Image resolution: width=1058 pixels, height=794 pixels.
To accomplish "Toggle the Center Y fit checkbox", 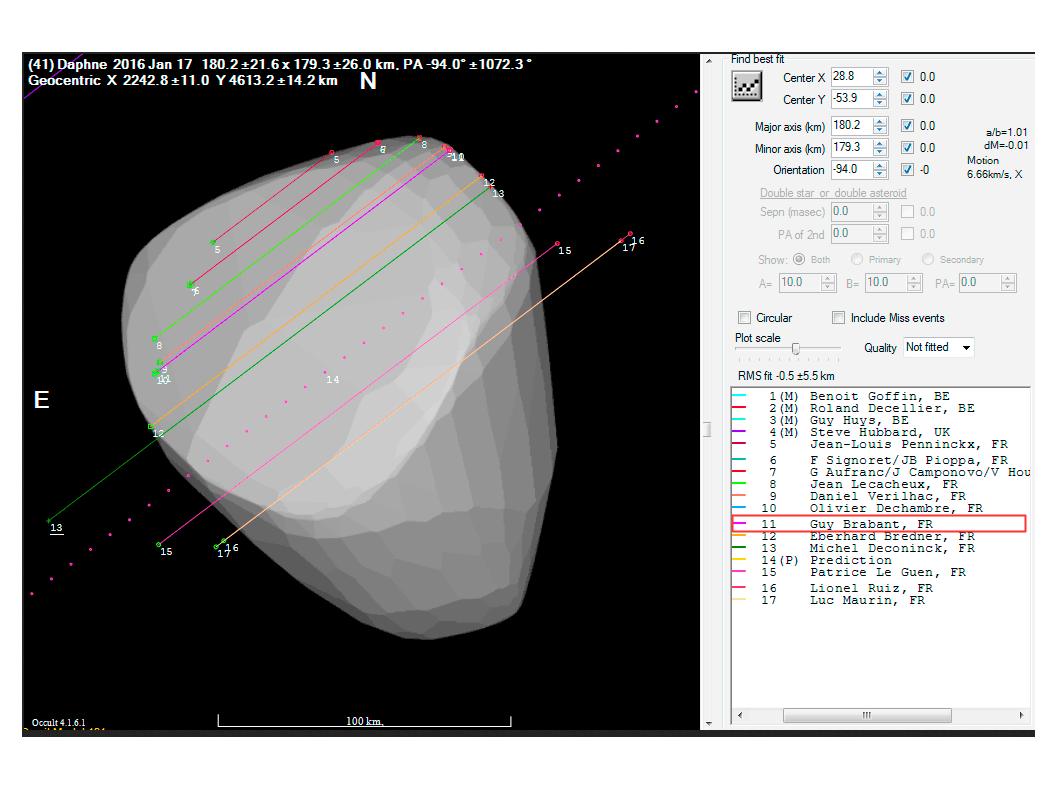I will 908,98.
